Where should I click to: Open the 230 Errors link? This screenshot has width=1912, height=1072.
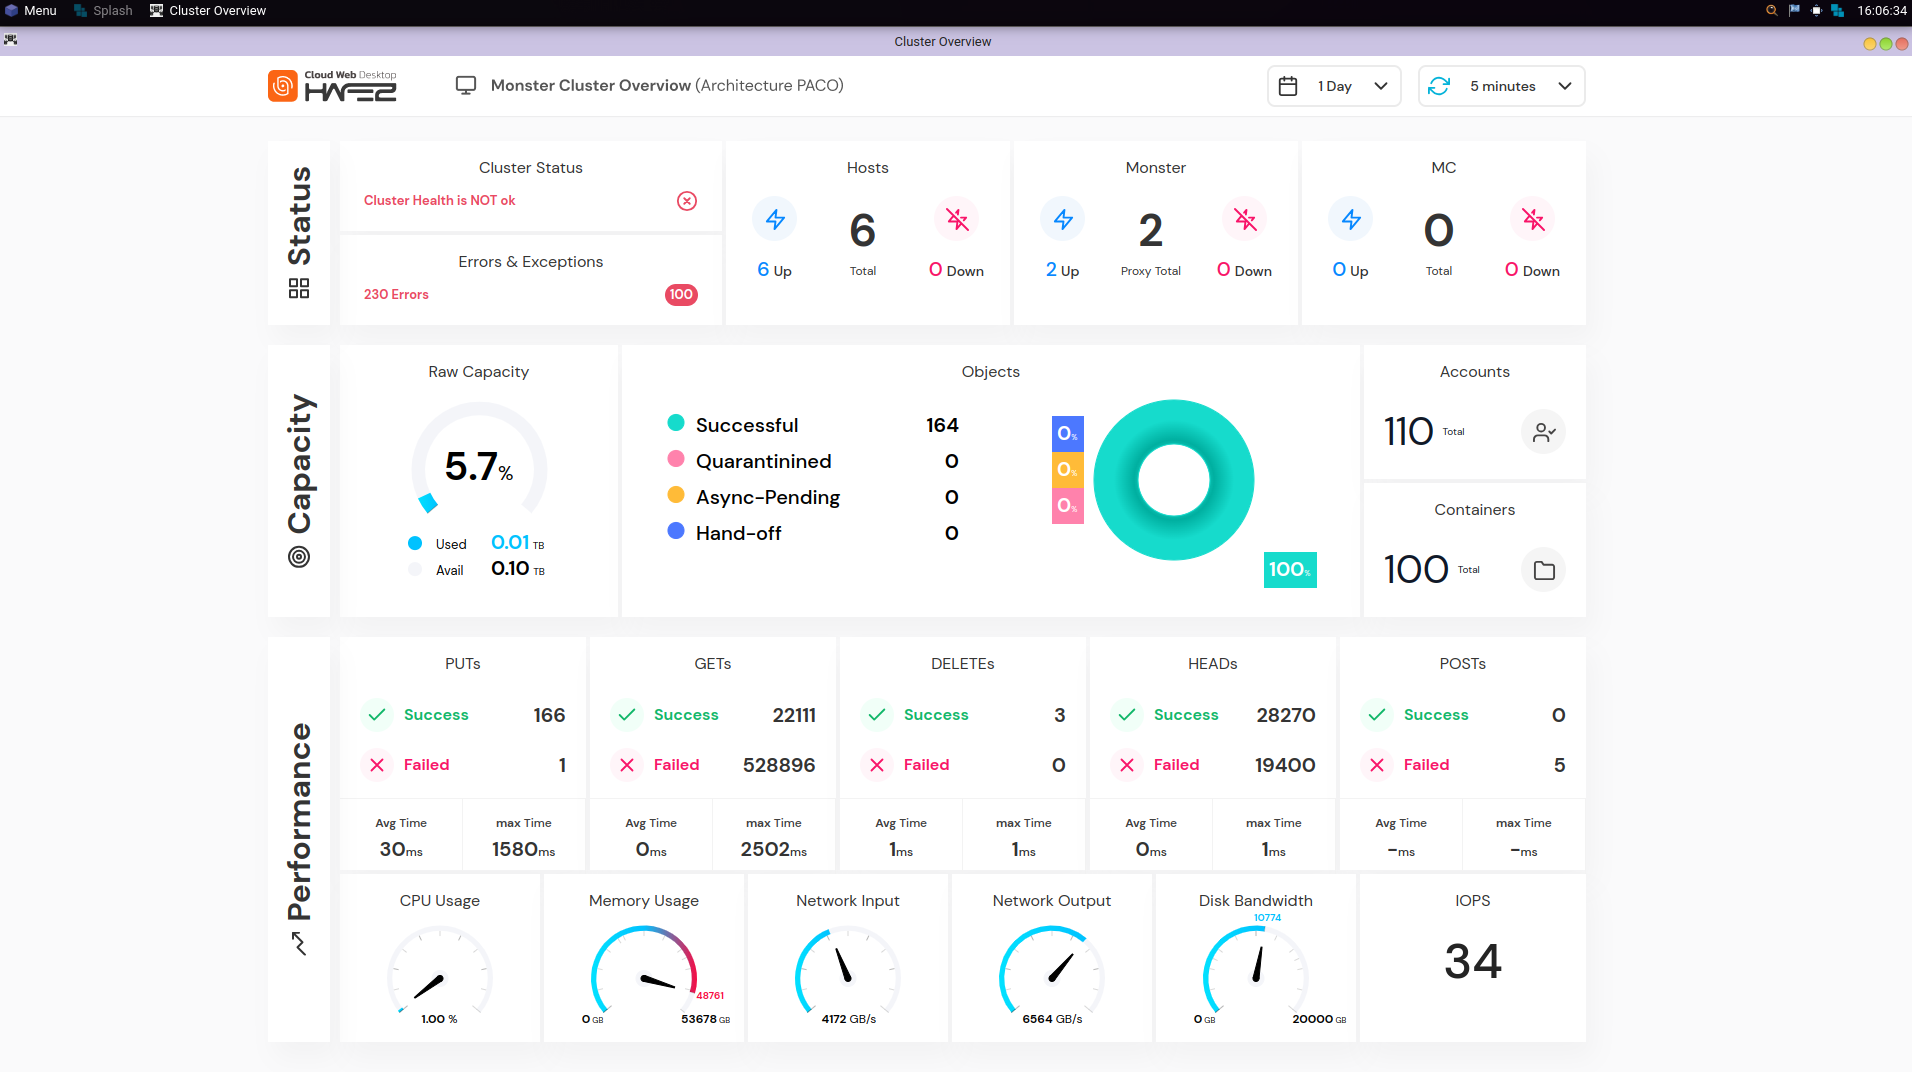click(396, 295)
